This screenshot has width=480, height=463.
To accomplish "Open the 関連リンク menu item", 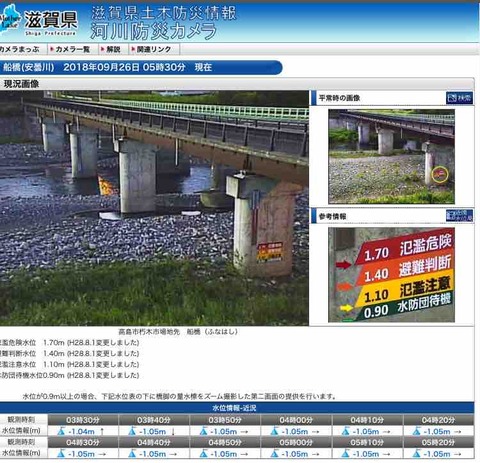I will [x=154, y=49].
